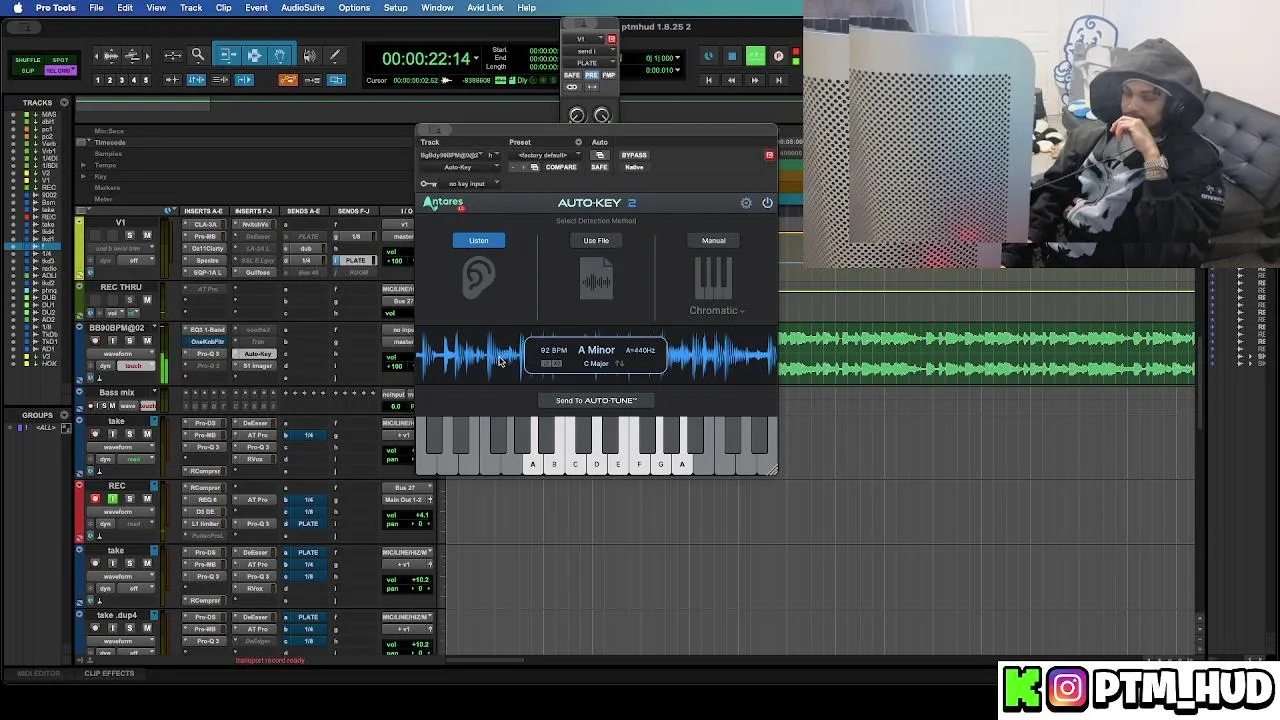
Task: Toggle plugin BYPASS button
Action: pos(634,155)
